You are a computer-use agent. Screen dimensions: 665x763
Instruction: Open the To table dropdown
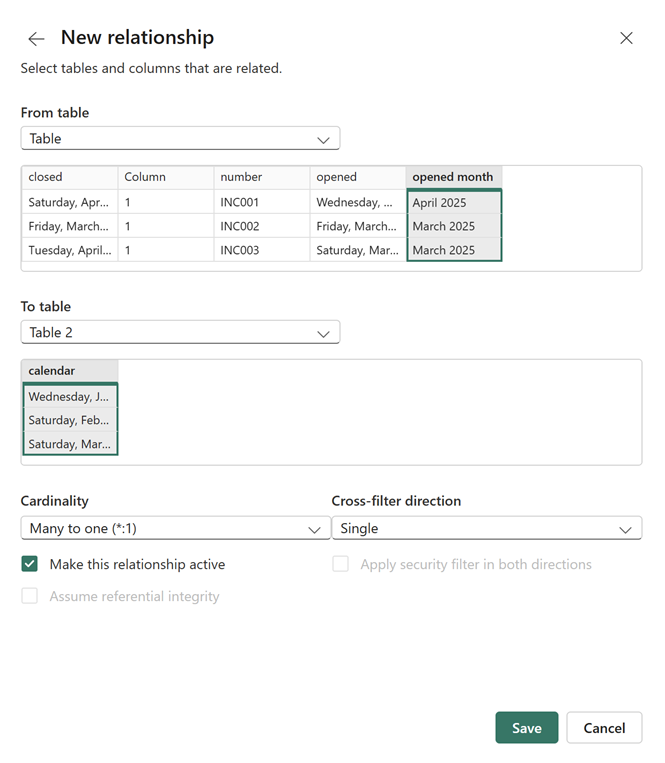point(180,333)
